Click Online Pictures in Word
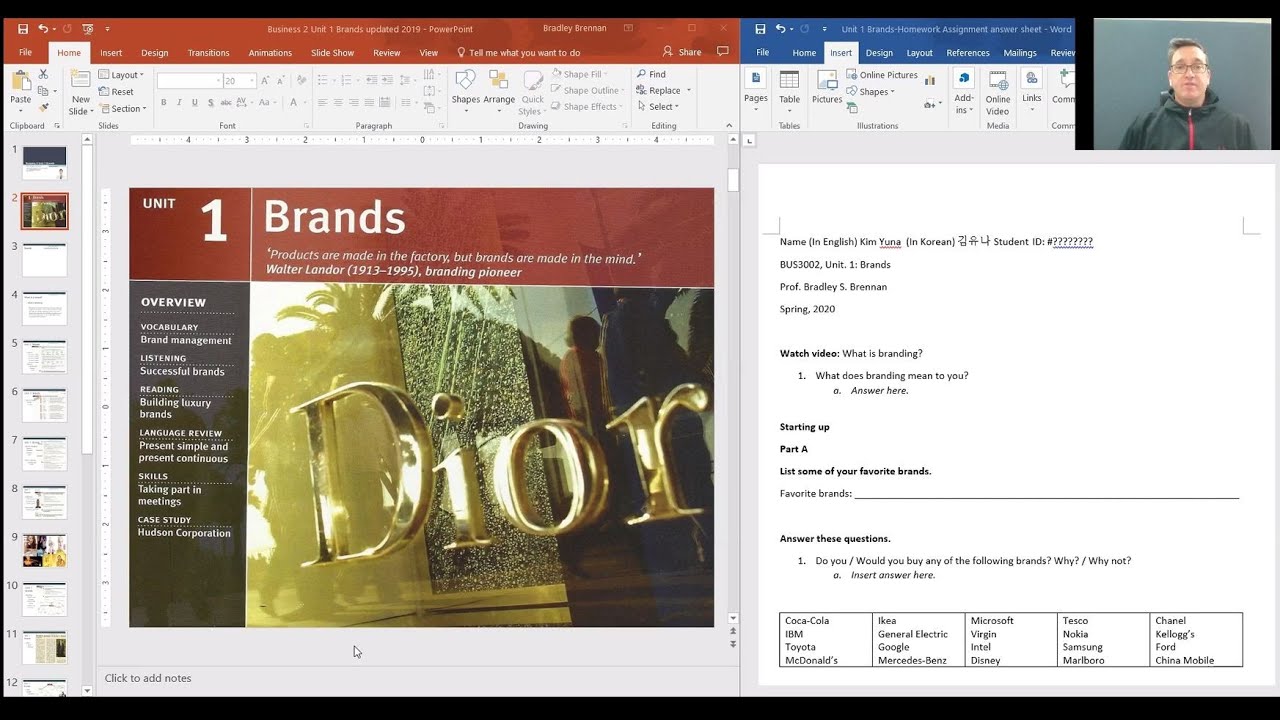The height and width of the screenshot is (720, 1280). click(x=882, y=75)
